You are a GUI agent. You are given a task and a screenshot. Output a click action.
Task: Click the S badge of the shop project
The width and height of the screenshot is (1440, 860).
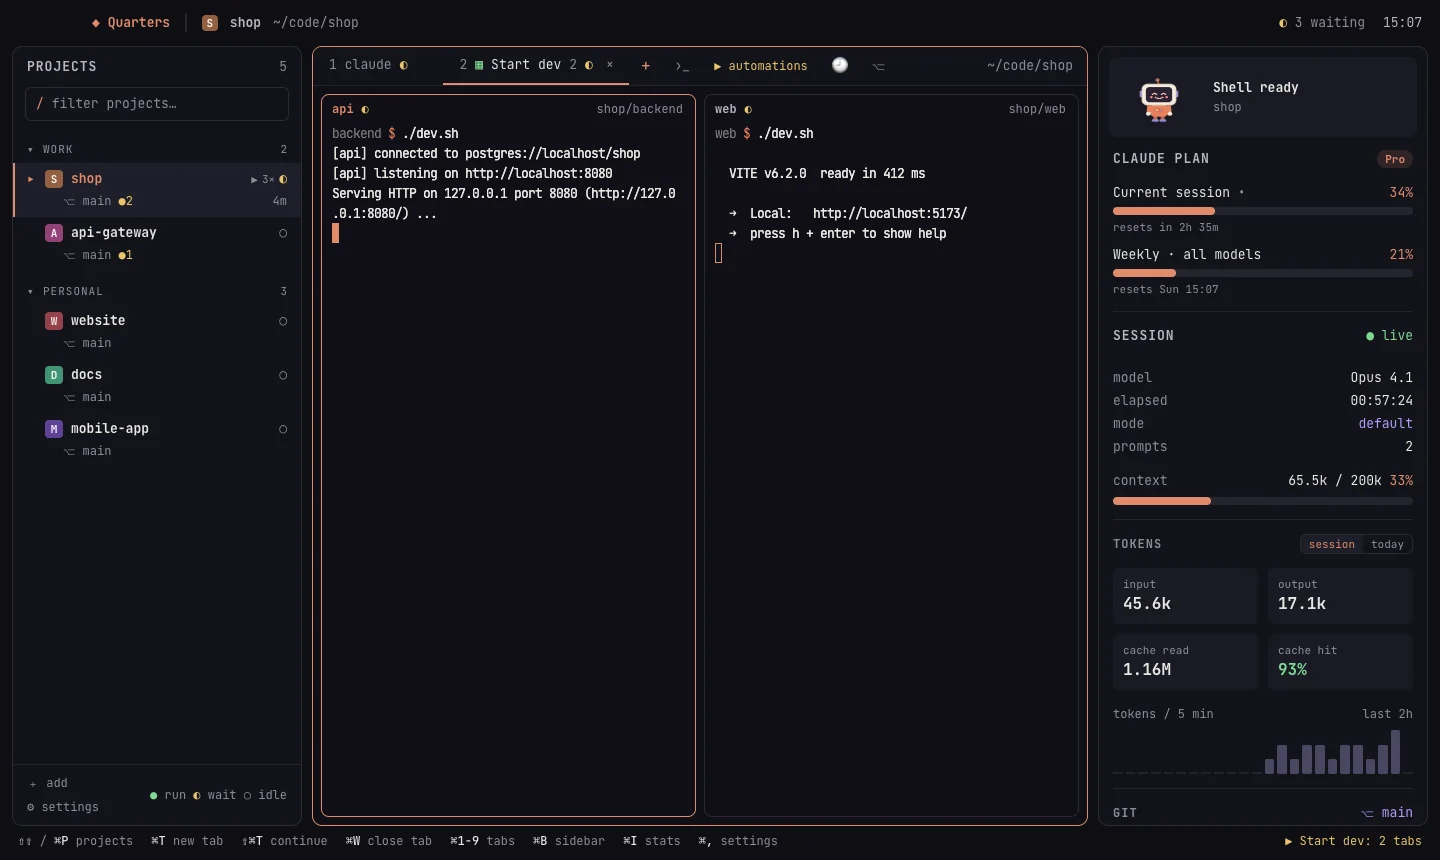click(54, 179)
